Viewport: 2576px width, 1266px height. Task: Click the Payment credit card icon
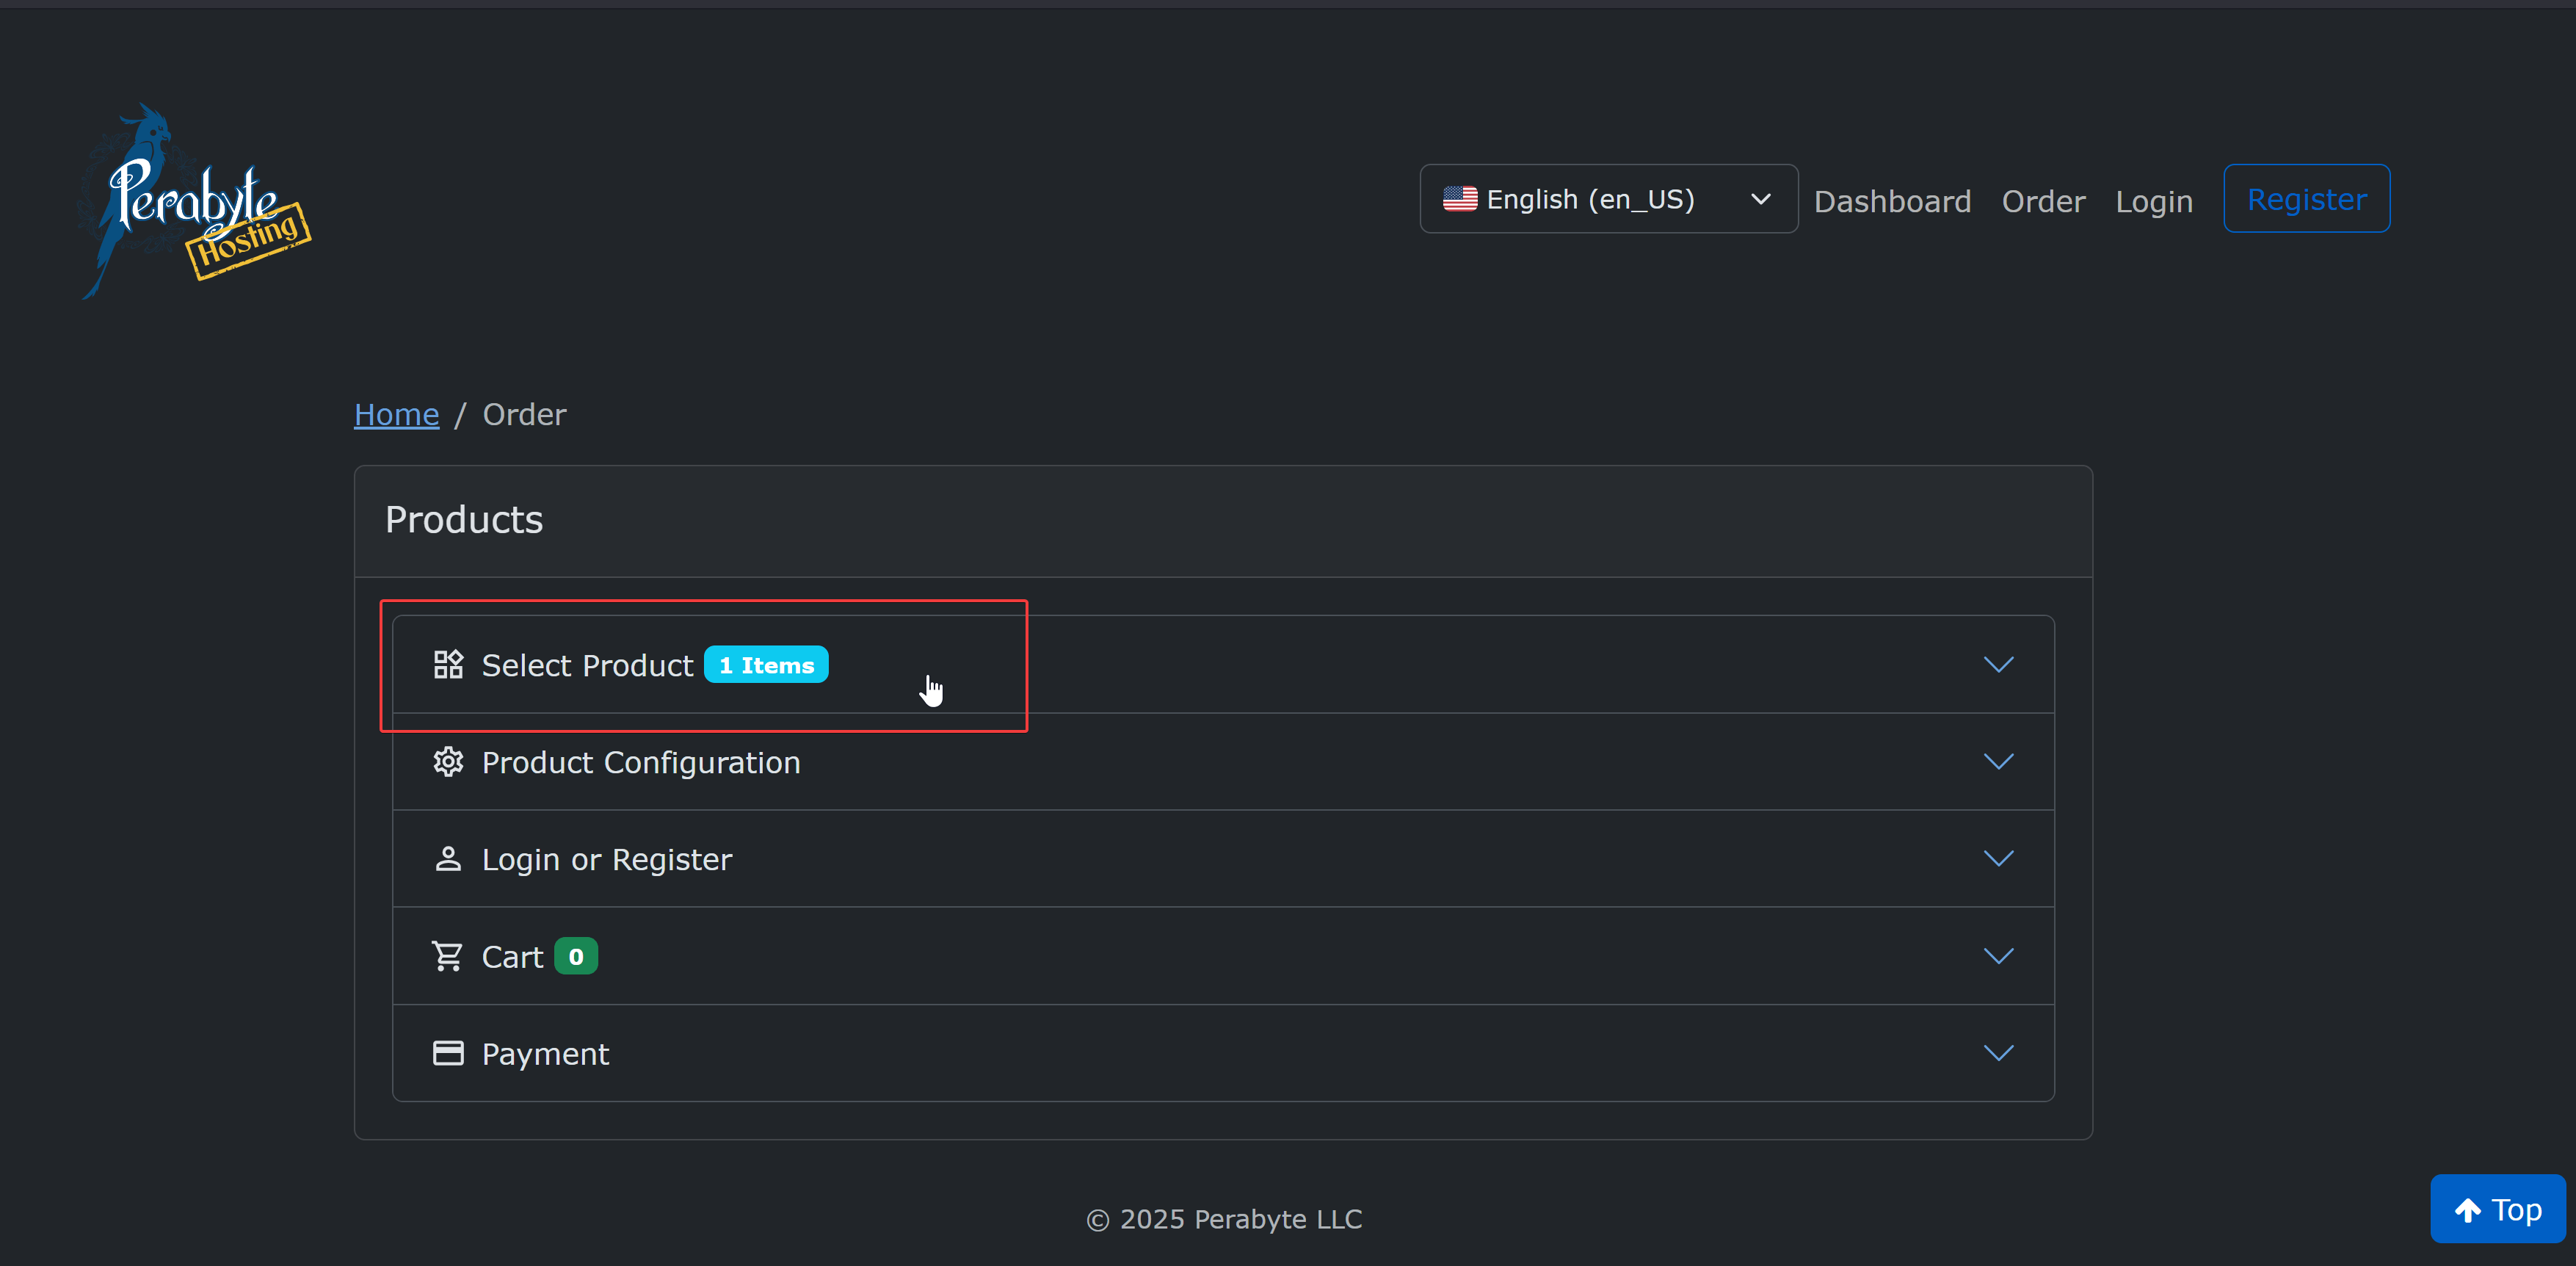(x=448, y=1053)
